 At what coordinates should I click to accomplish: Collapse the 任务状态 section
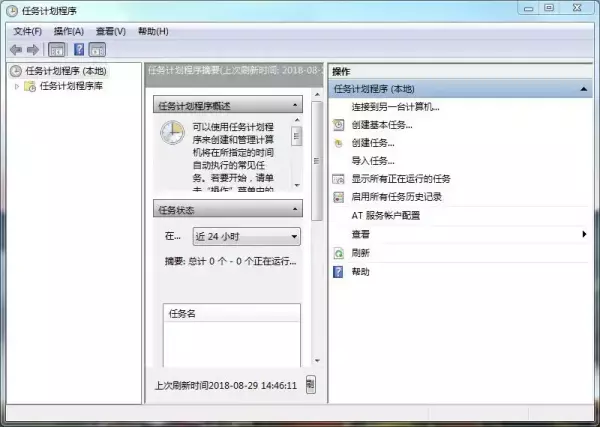tap(295, 209)
